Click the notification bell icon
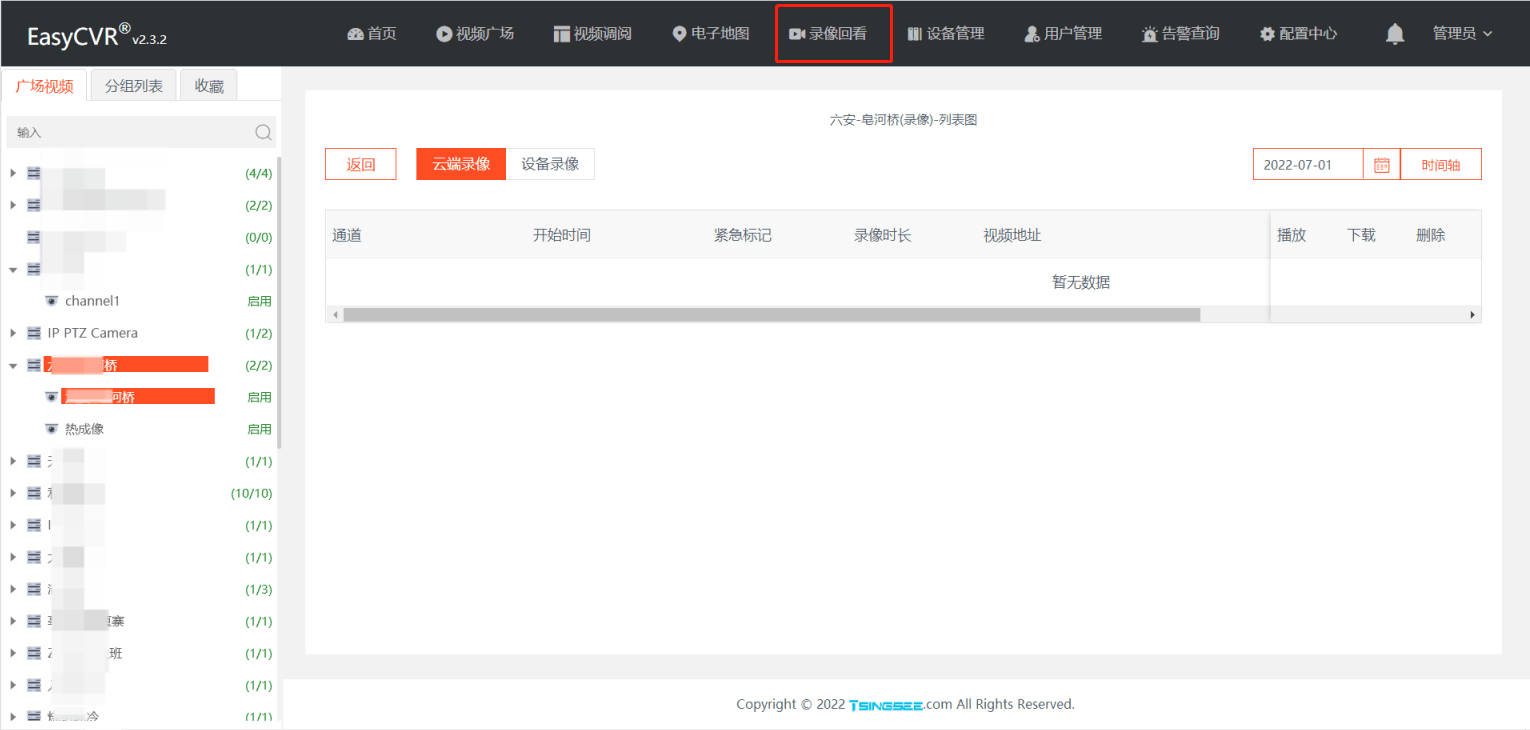Screen dimensions: 1530x730 click(1395, 34)
